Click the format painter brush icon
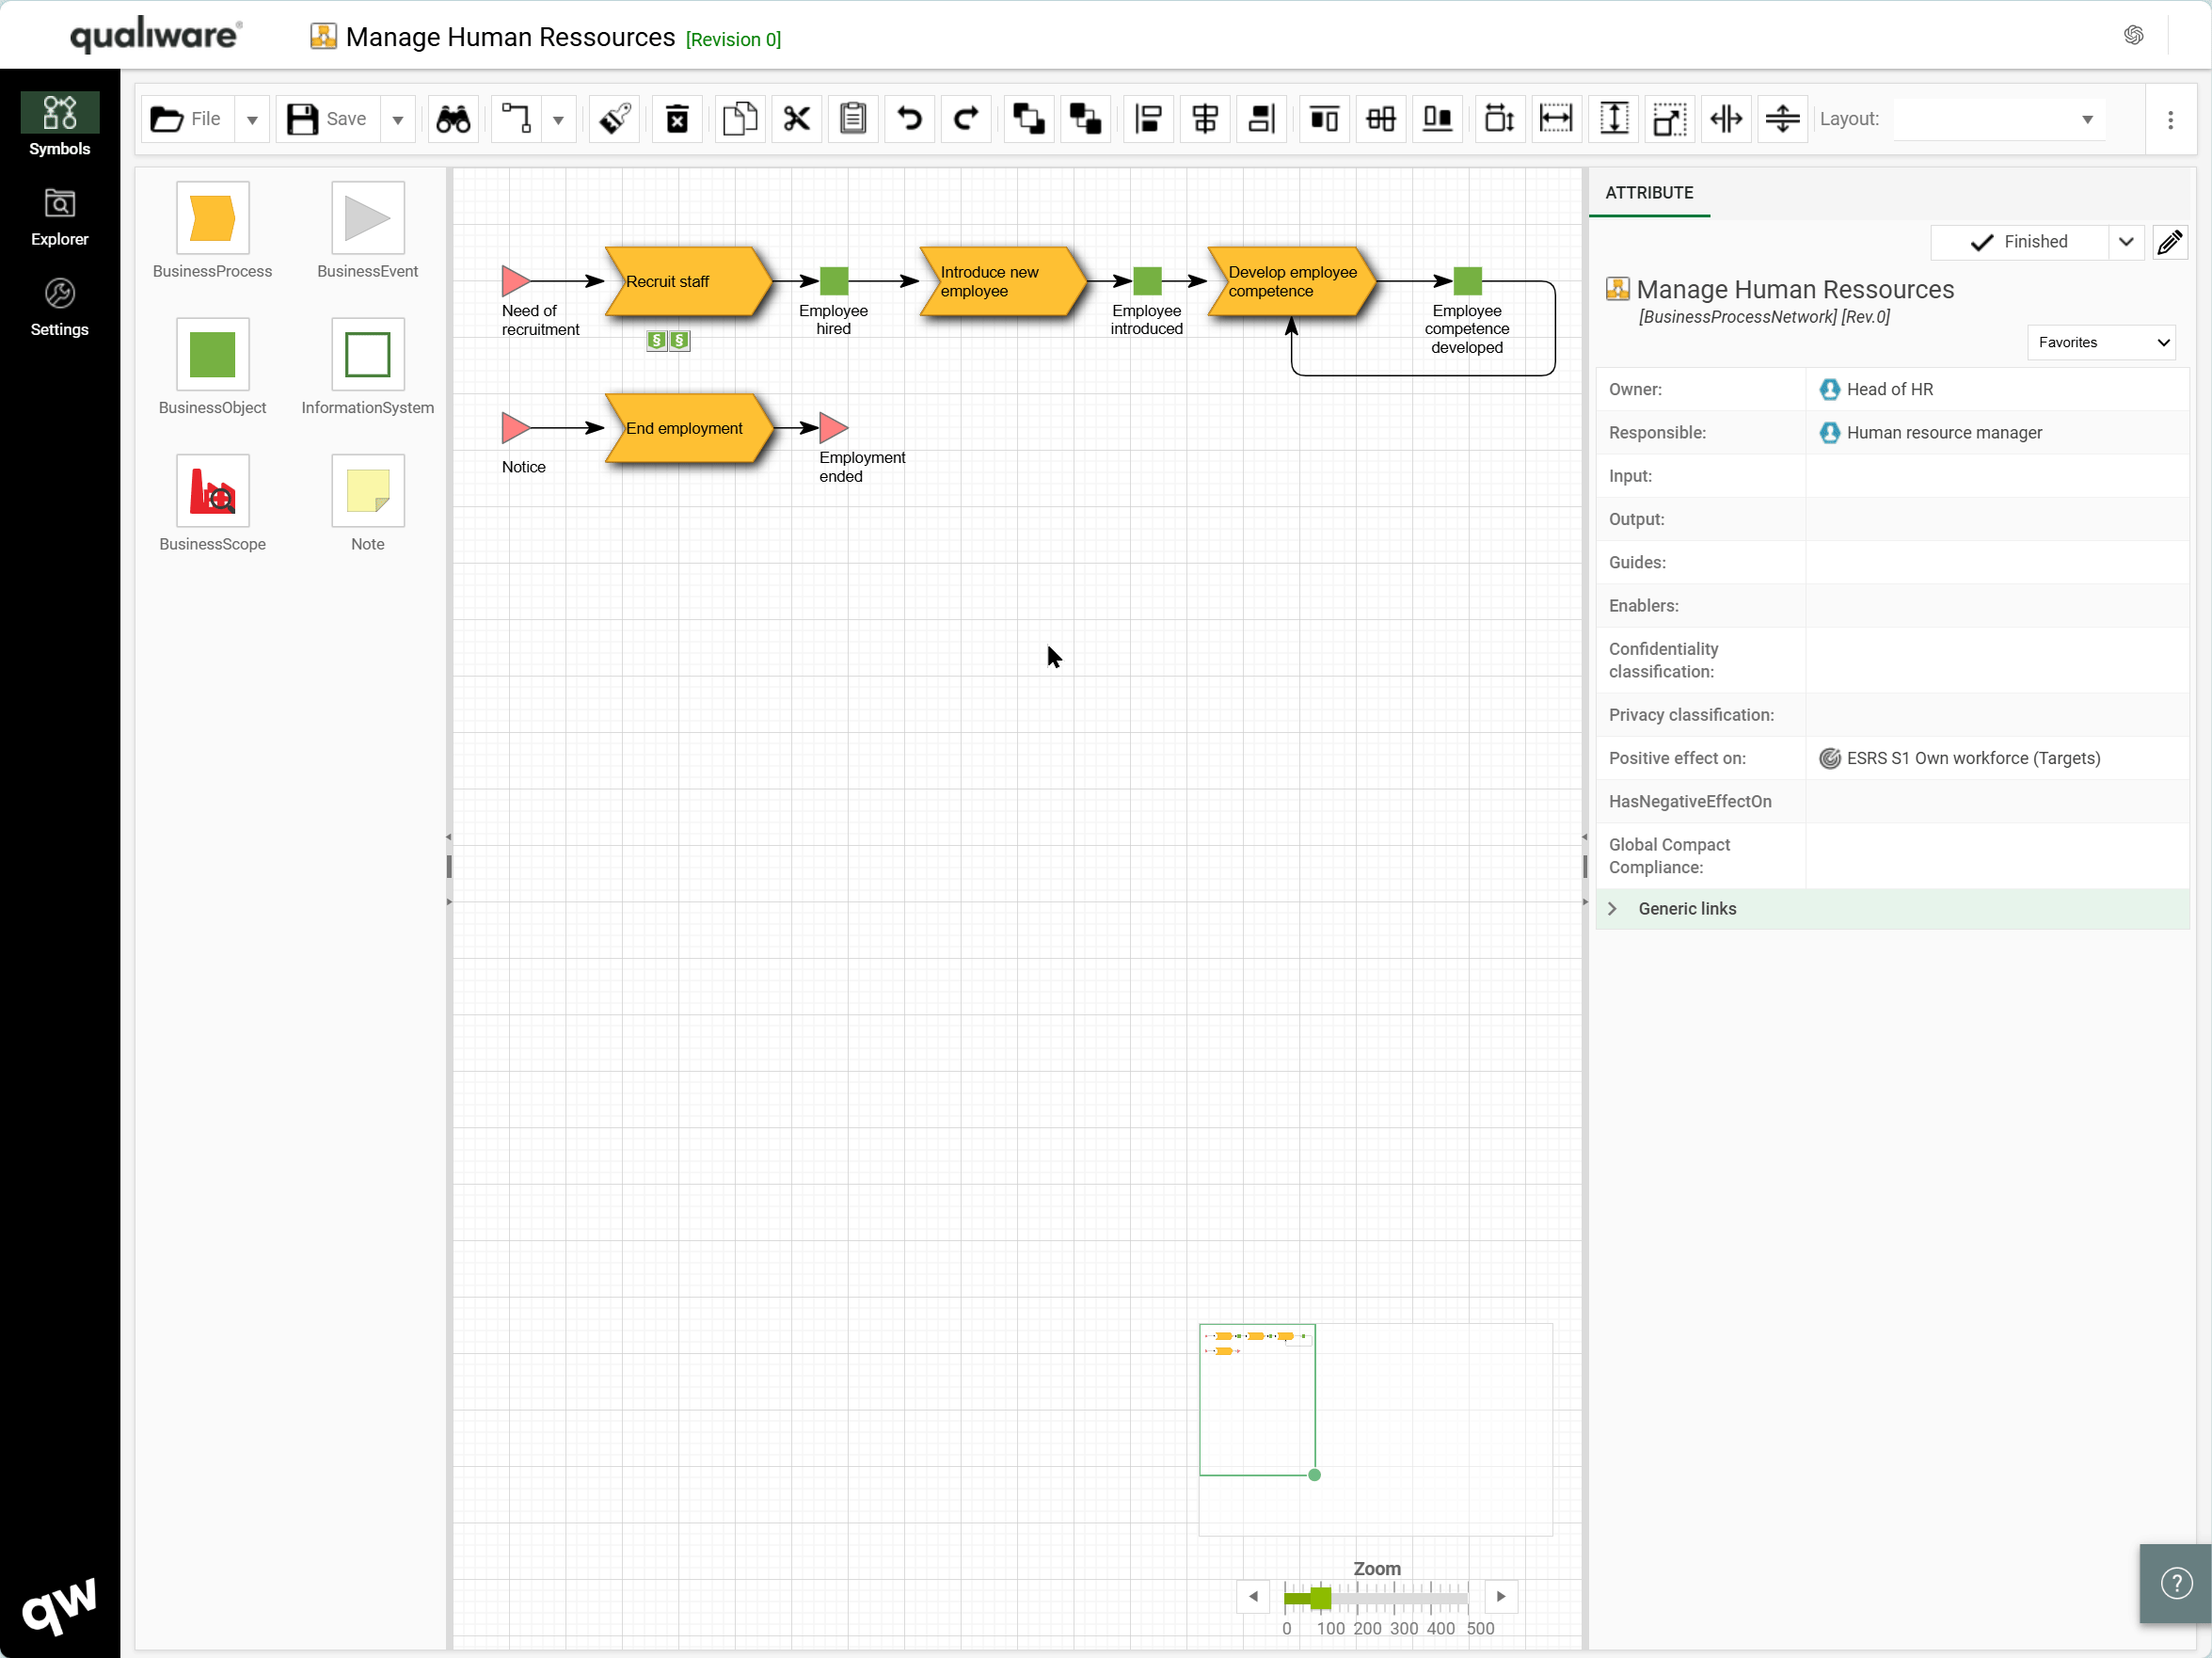2212x1658 pixels. (x=614, y=119)
